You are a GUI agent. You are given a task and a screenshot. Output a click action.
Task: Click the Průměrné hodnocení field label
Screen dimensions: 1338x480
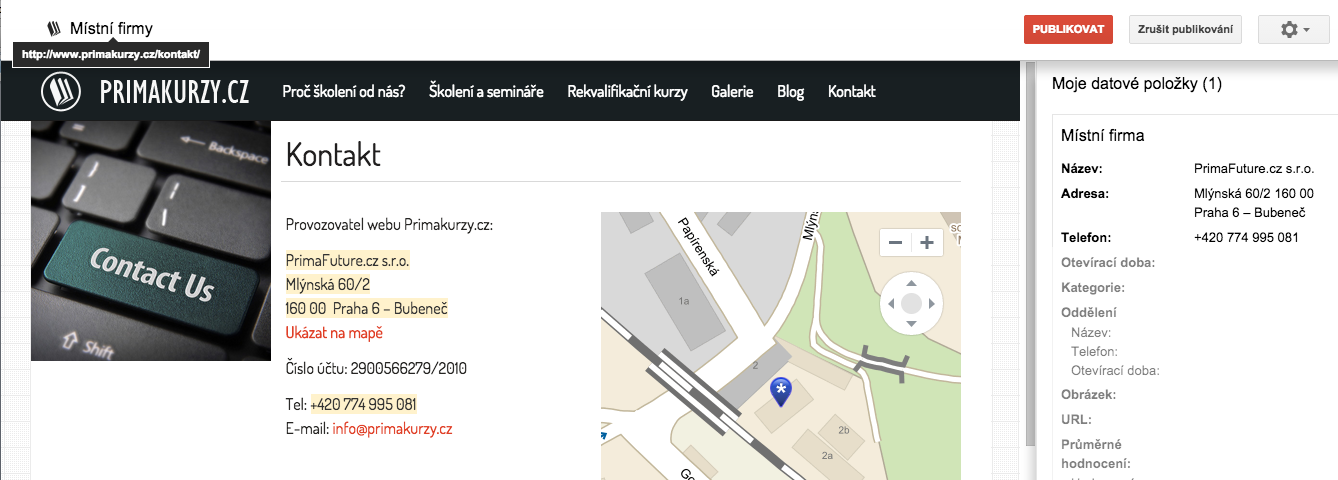click(1096, 454)
